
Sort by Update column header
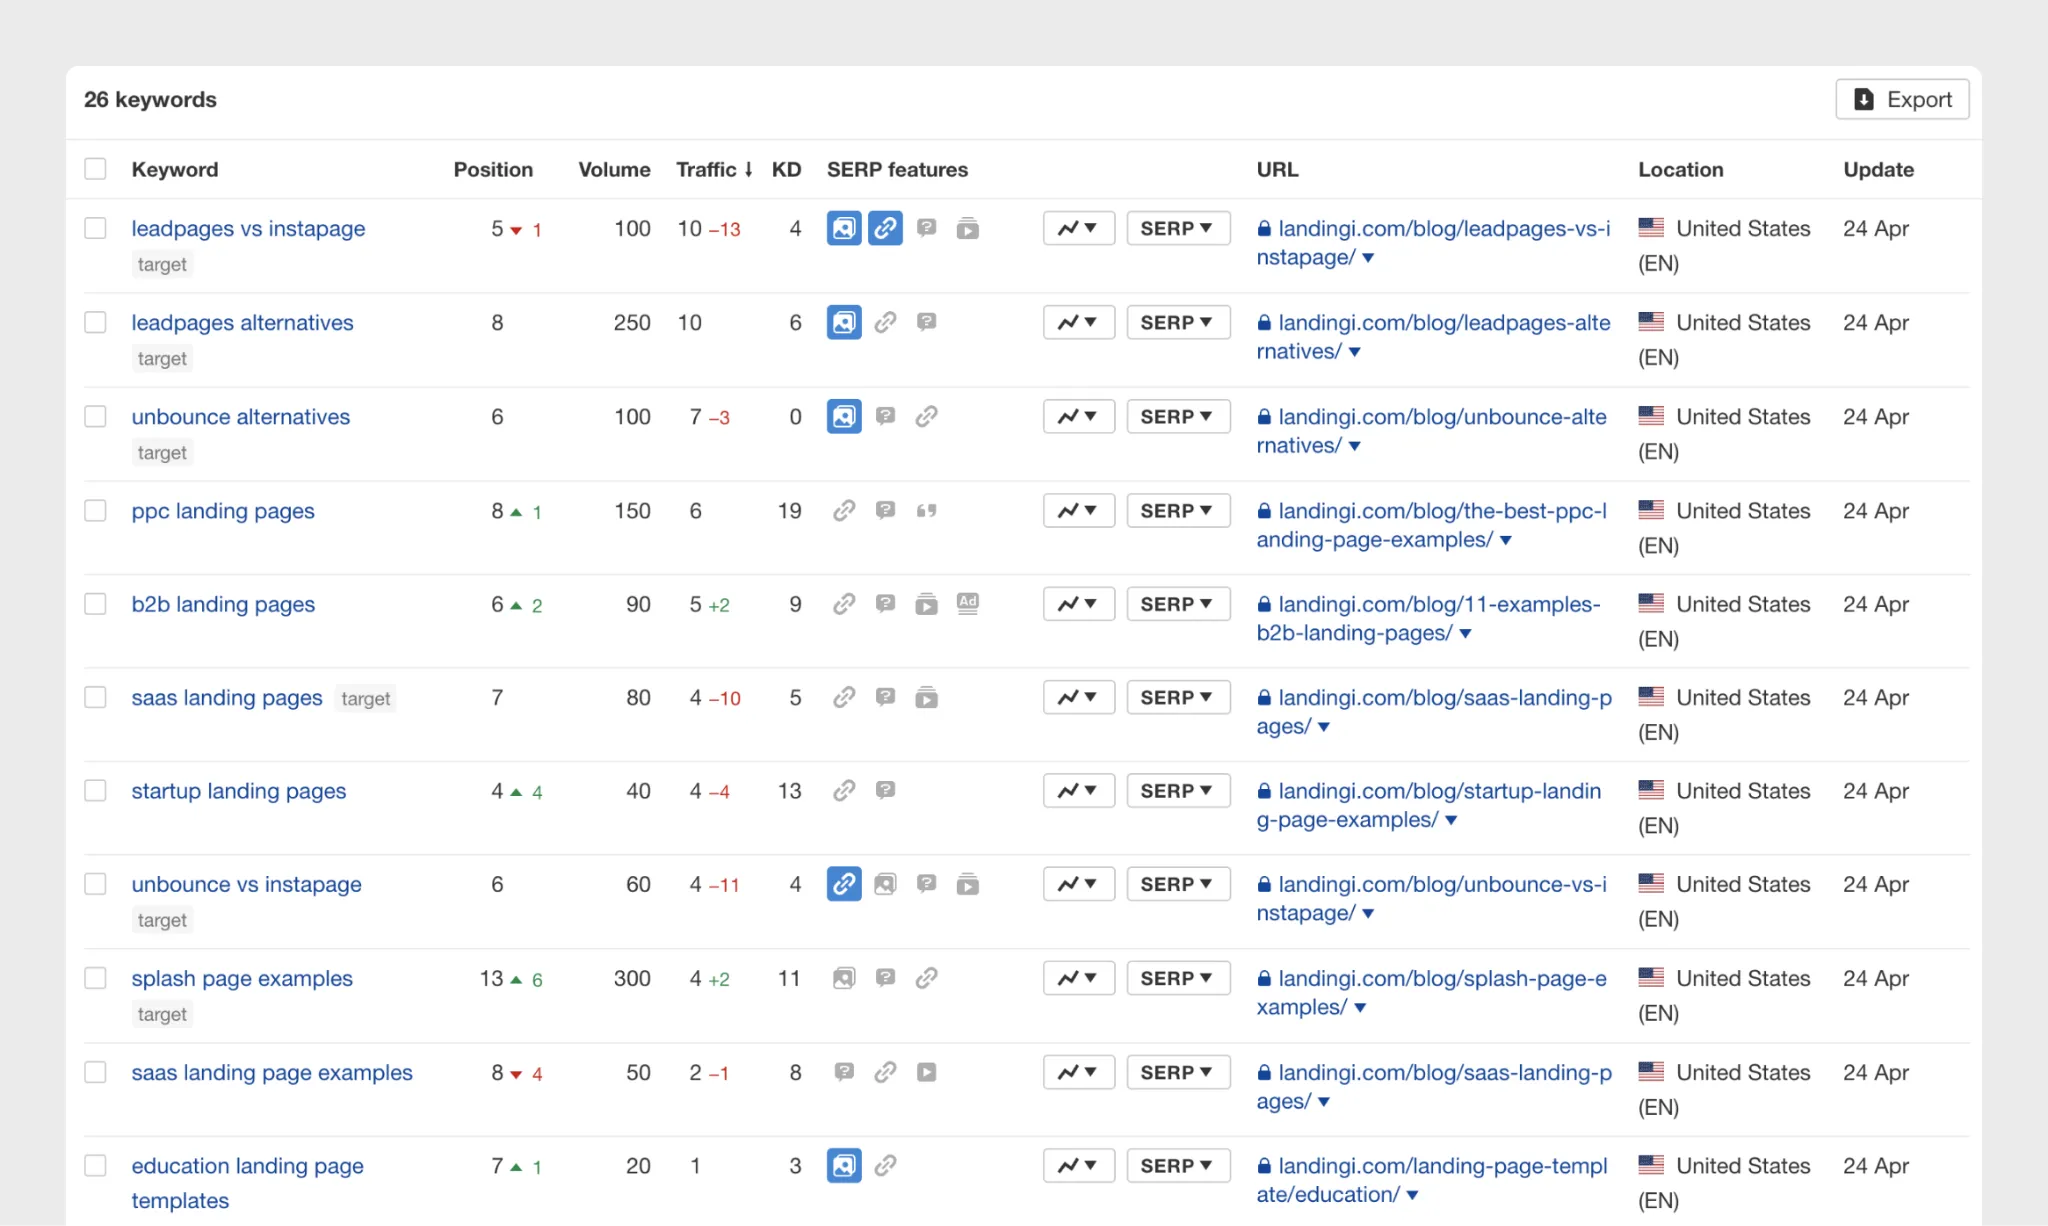[1878, 169]
